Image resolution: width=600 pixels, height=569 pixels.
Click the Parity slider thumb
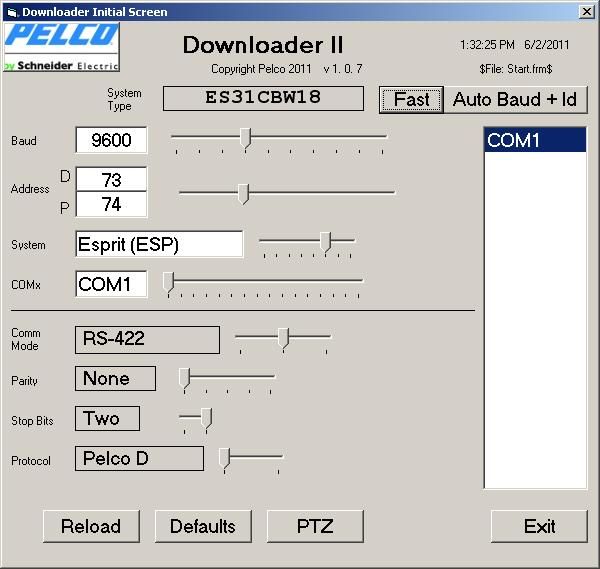[184, 379]
